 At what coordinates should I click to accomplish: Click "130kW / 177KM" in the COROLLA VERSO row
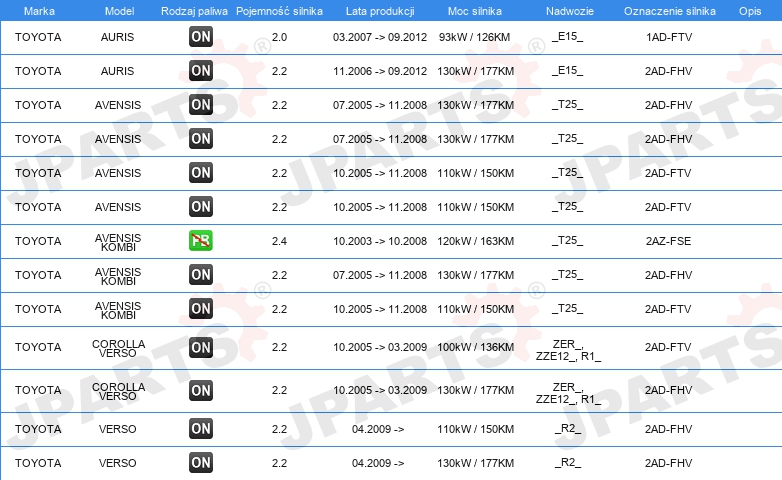pyautogui.click(x=475, y=390)
